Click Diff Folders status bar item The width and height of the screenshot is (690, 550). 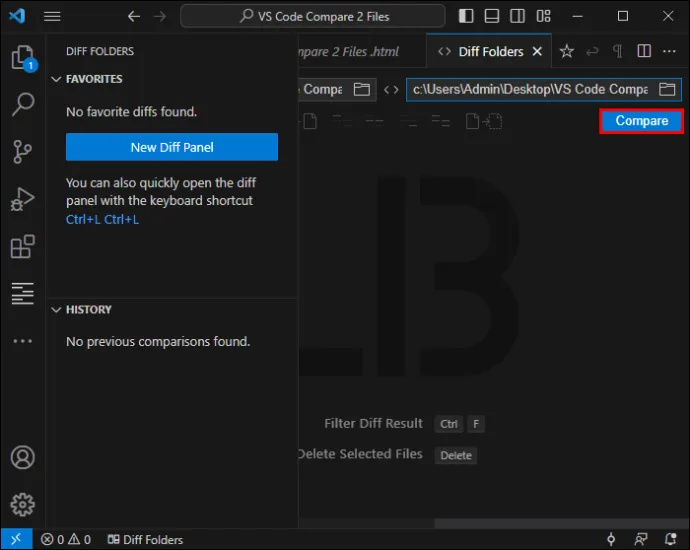pos(145,539)
